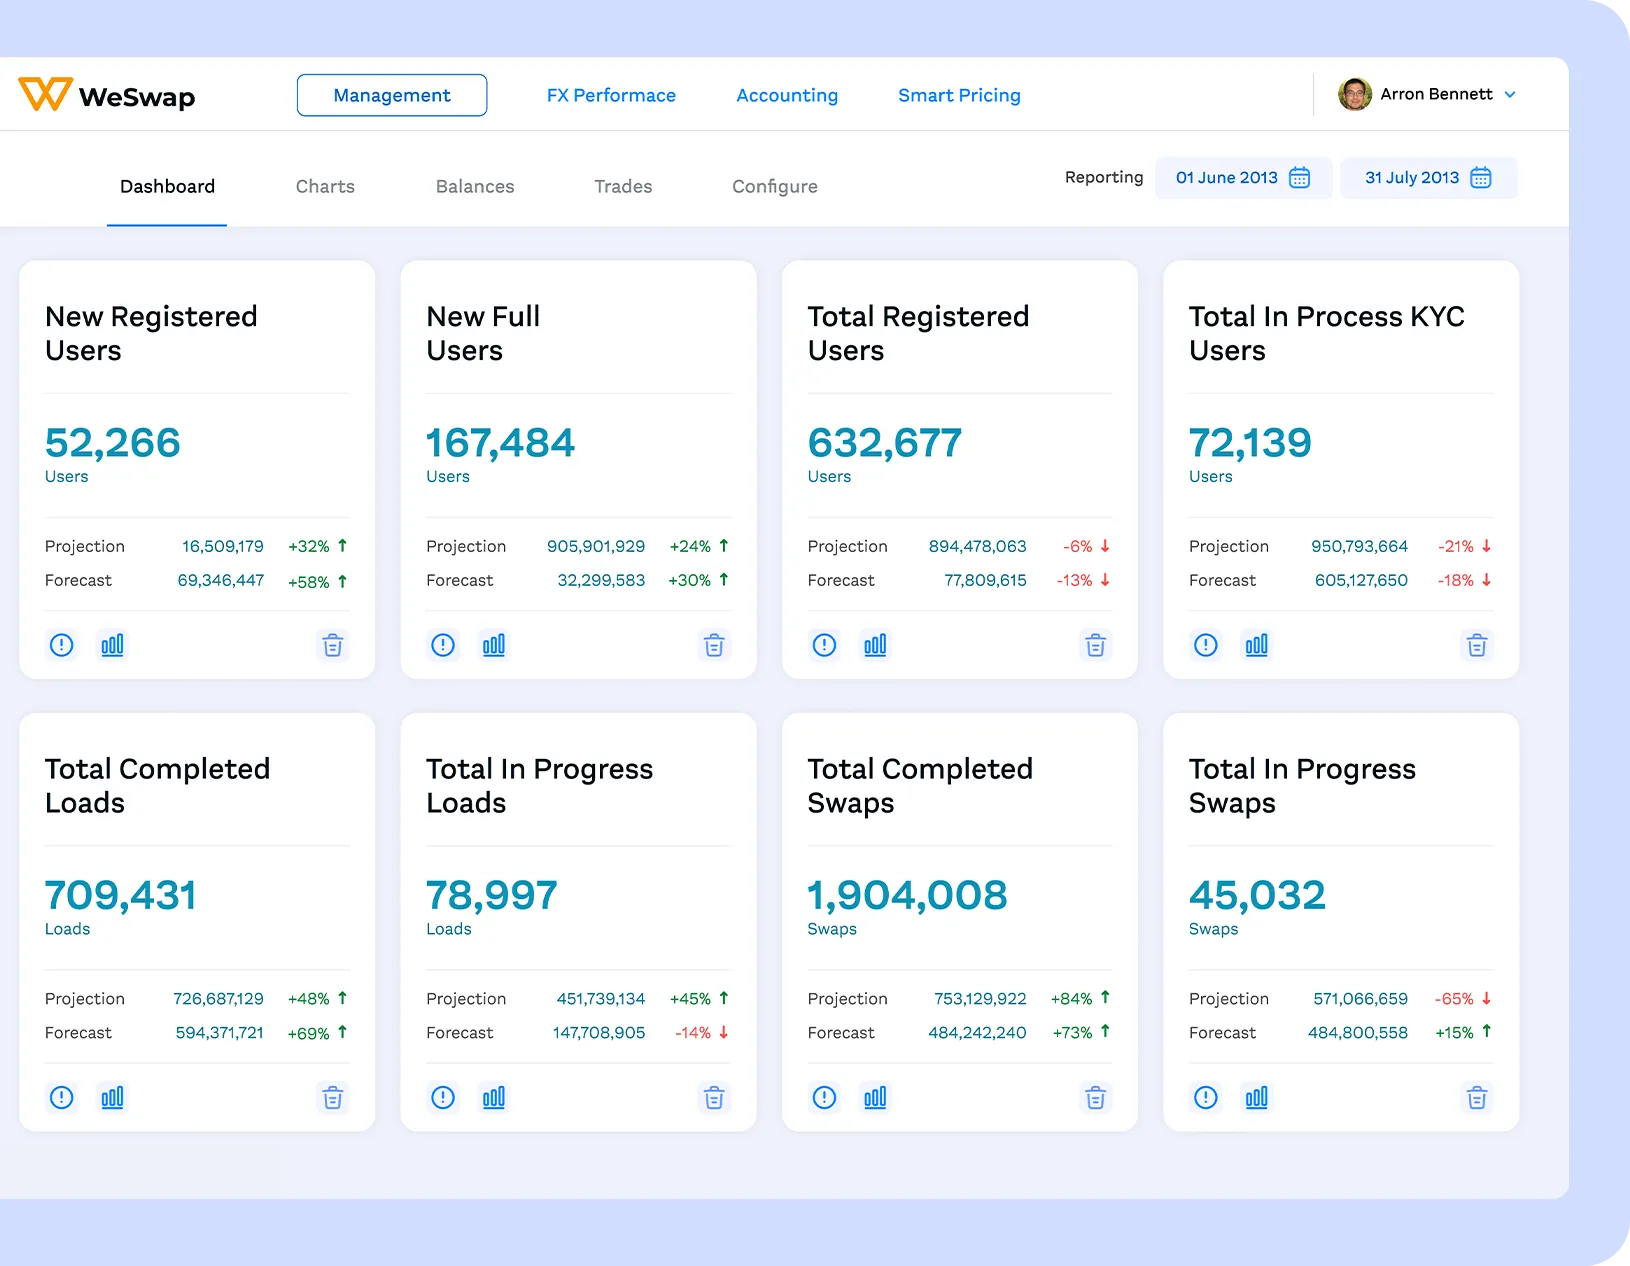Click Arron Bennett's profile avatar
The height and width of the screenshot is (1266, 1630).
coord(1355,95)
